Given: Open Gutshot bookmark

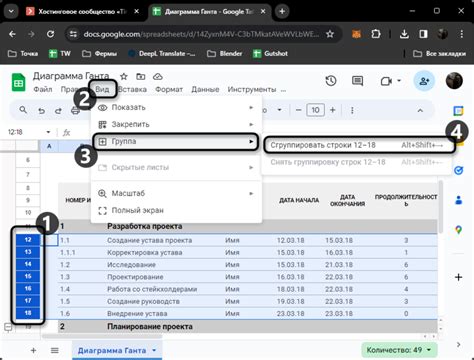Looking at the screenshot, I should click(270, 53).
